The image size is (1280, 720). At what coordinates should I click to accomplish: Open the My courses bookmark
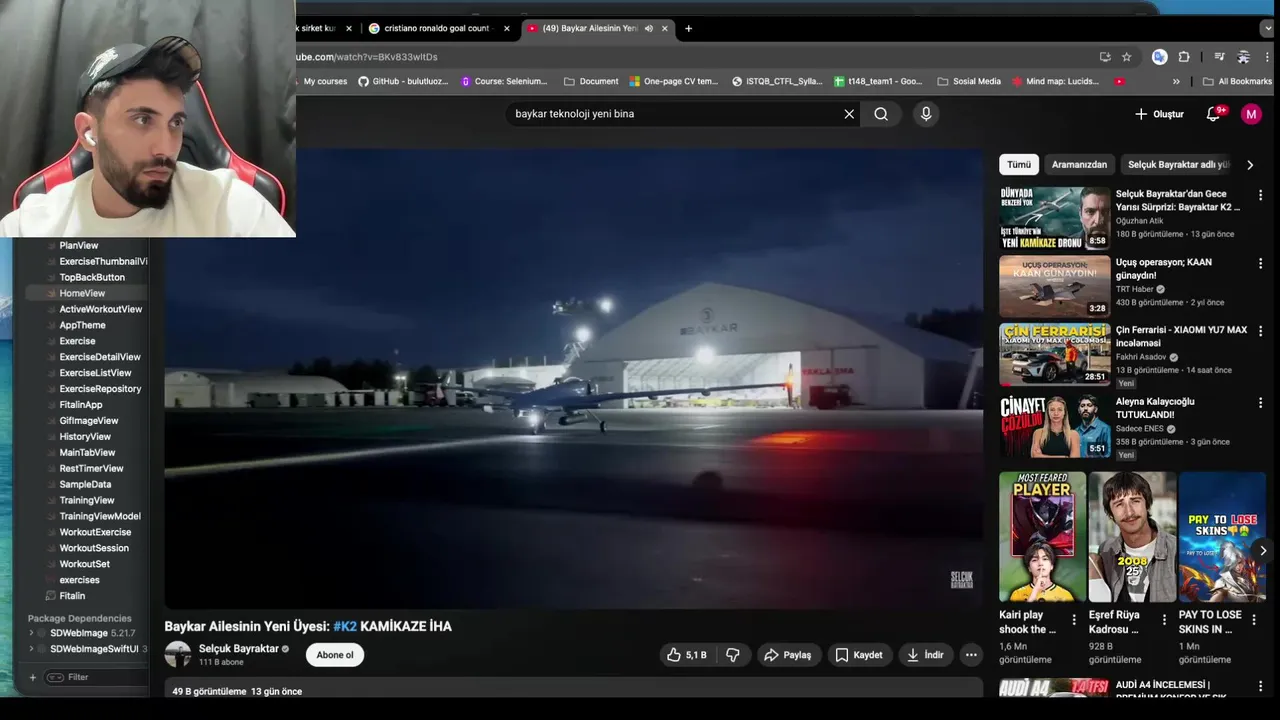tap(325, 81)
